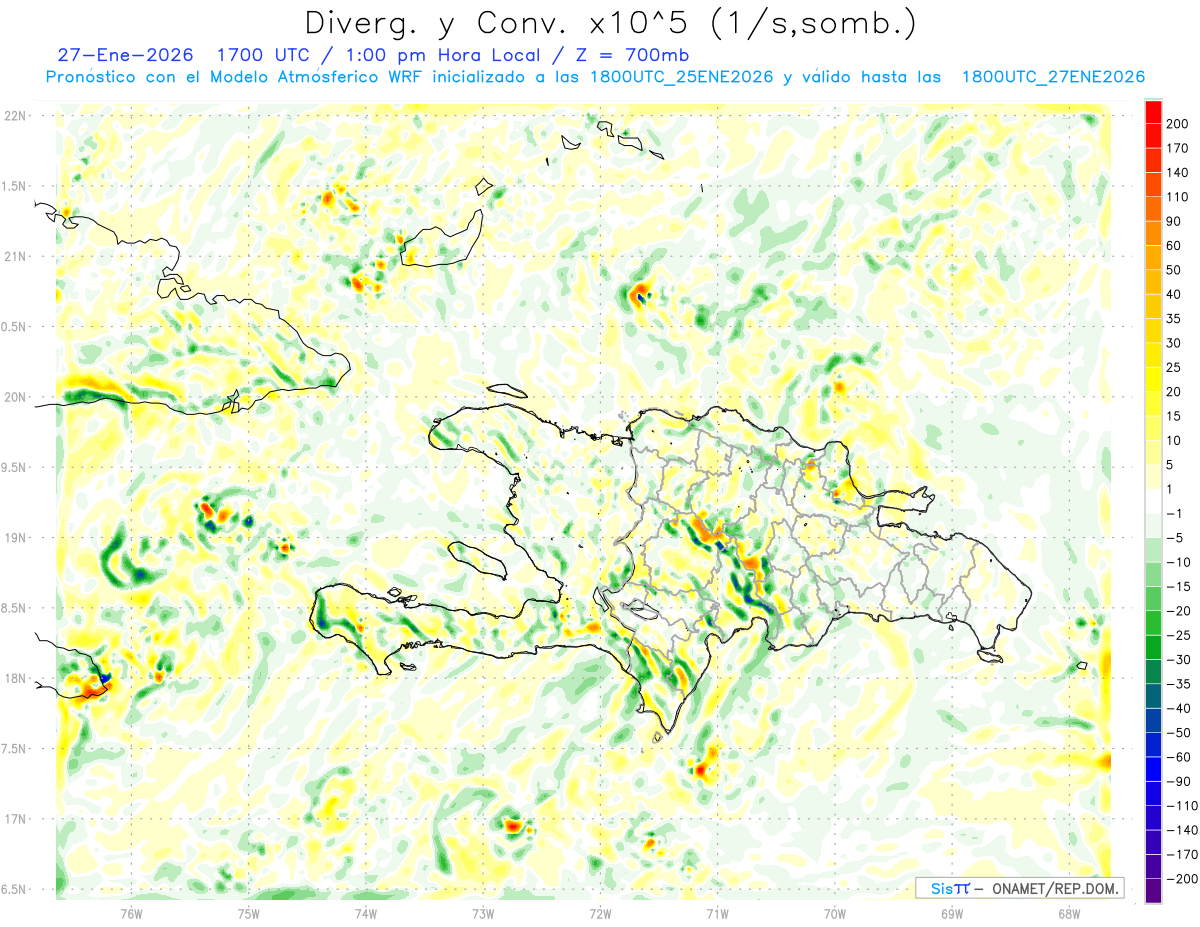Click the "SisTT - ONAMET/REP.DOM." credit box

[1019, 888]
